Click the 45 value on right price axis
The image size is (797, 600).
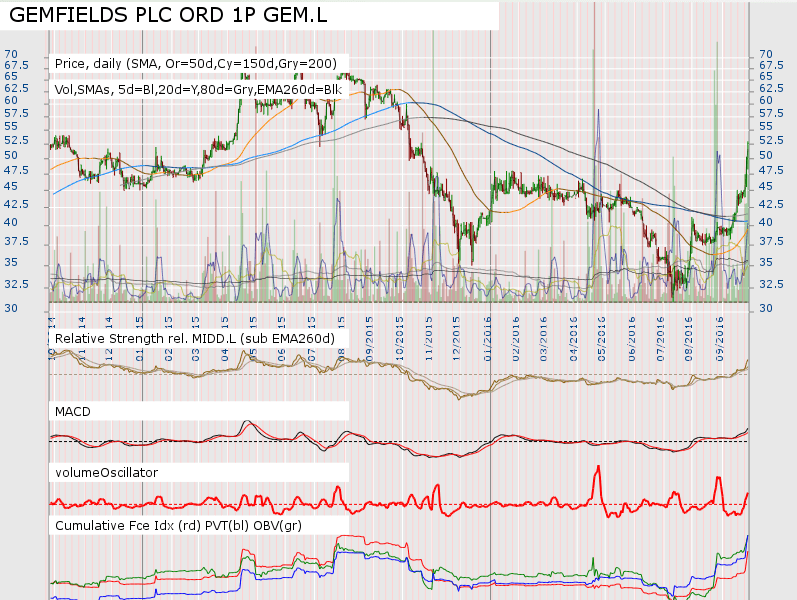[x=765, y=186]
